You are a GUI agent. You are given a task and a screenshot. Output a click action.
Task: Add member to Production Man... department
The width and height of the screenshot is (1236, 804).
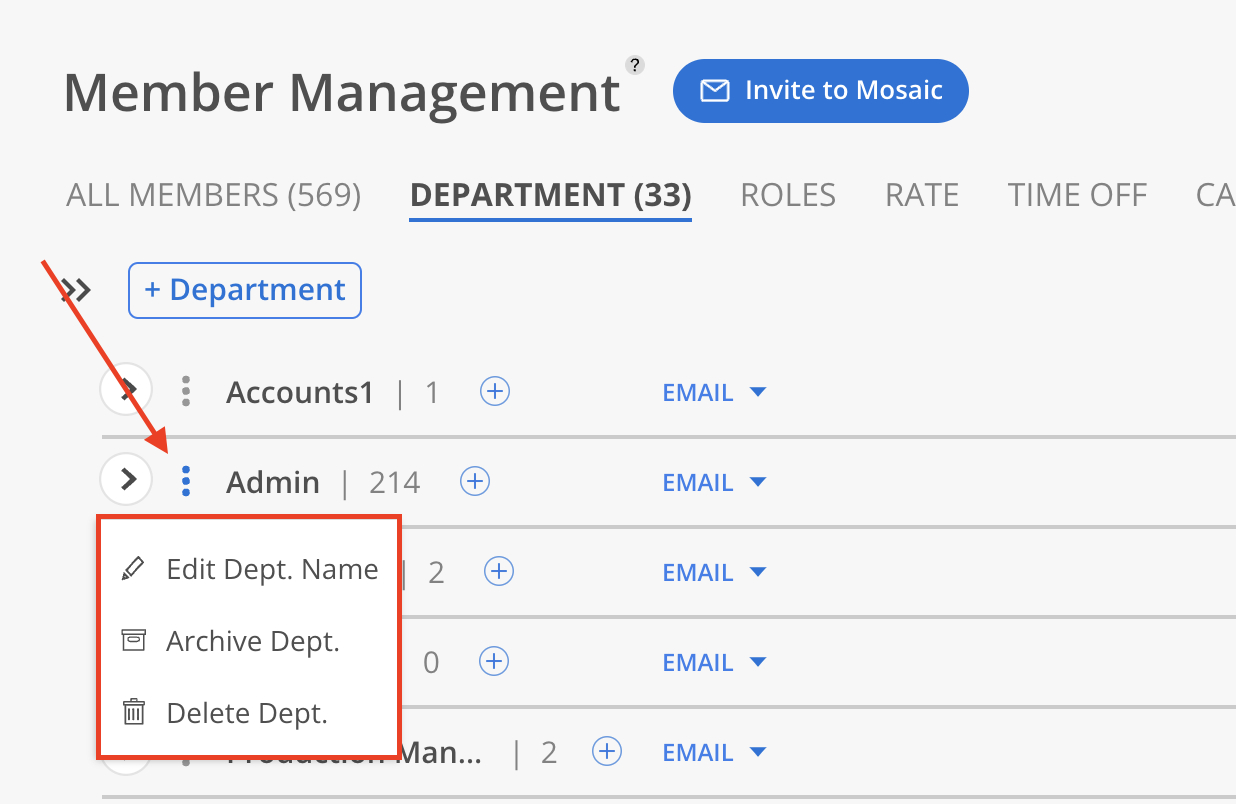tap(607, 751)
